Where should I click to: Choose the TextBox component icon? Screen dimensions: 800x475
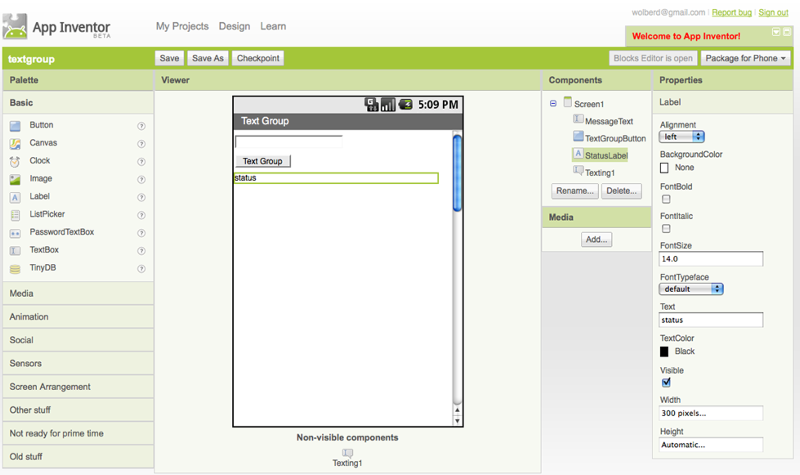tap(15, 251)
